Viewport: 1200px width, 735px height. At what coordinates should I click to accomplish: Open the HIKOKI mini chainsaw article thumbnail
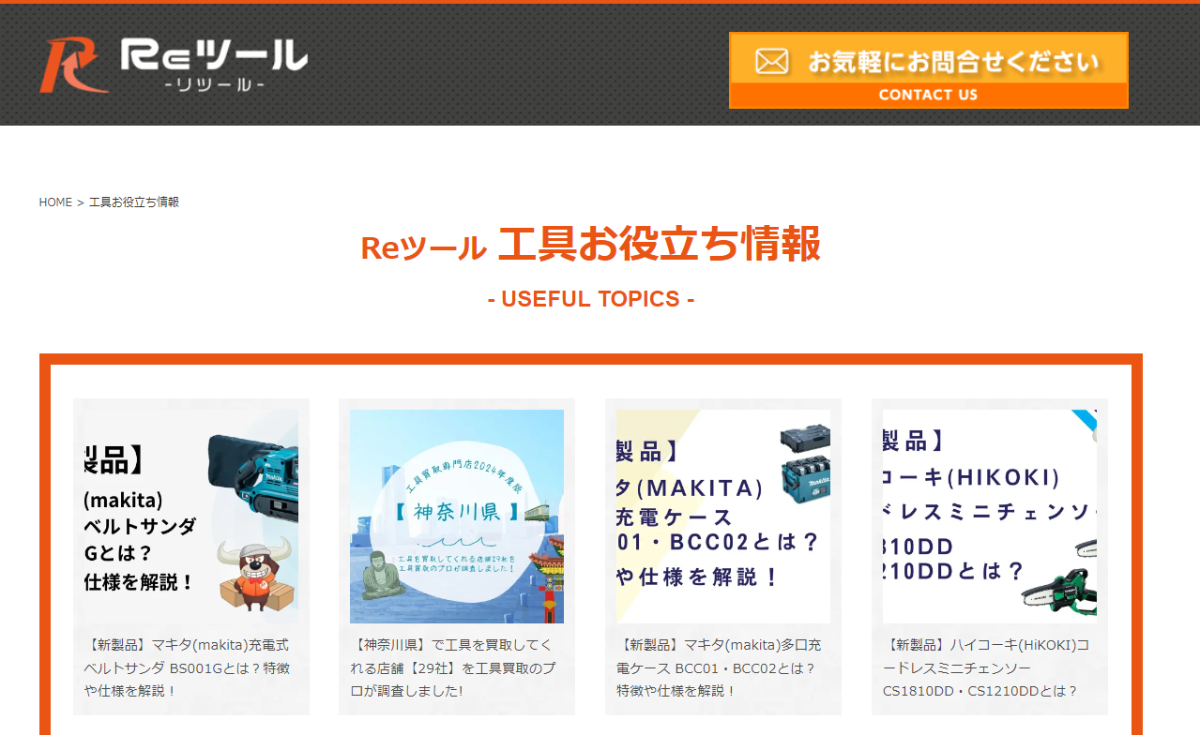coord(989,516)
